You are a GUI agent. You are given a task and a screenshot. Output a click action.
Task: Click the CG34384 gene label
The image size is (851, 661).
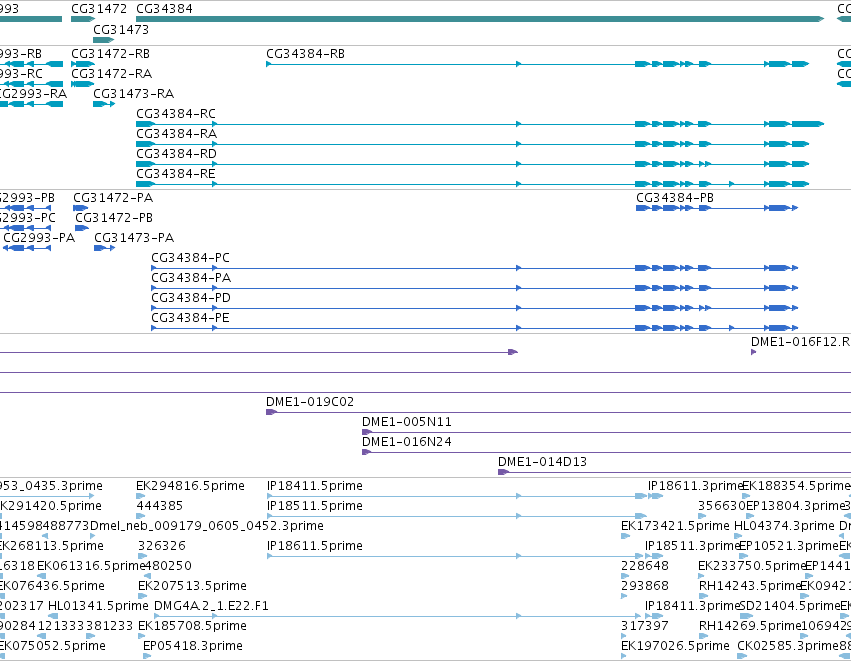tap(164, 9)
